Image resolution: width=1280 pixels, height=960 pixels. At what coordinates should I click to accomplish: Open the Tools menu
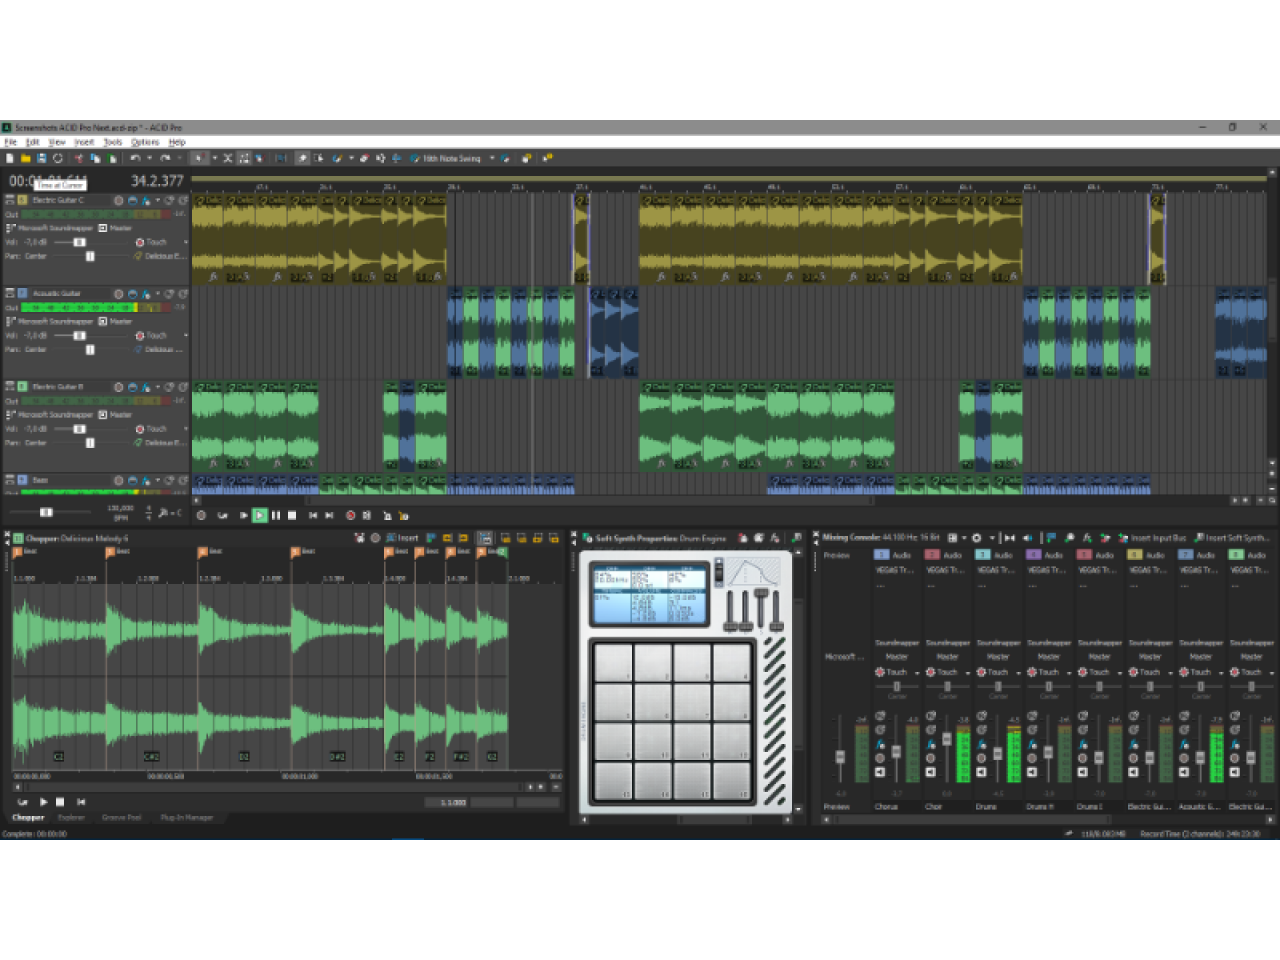(113, 142)
